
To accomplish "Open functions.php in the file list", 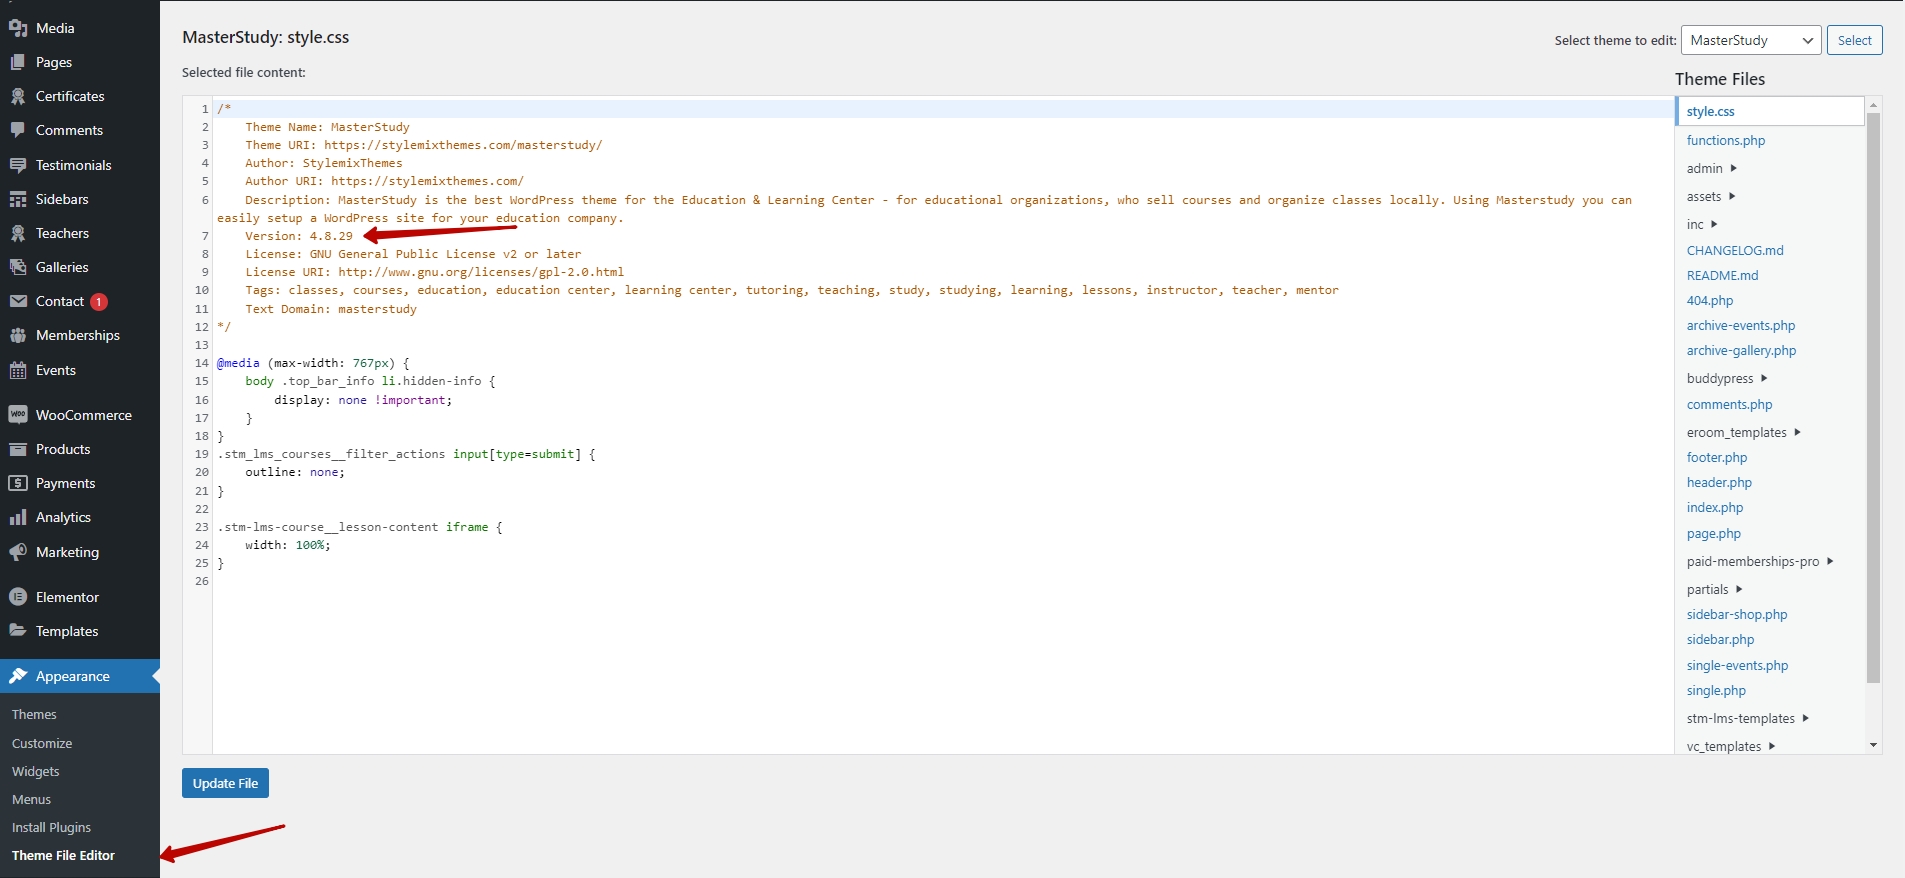I will click(x=1725, y=140).
